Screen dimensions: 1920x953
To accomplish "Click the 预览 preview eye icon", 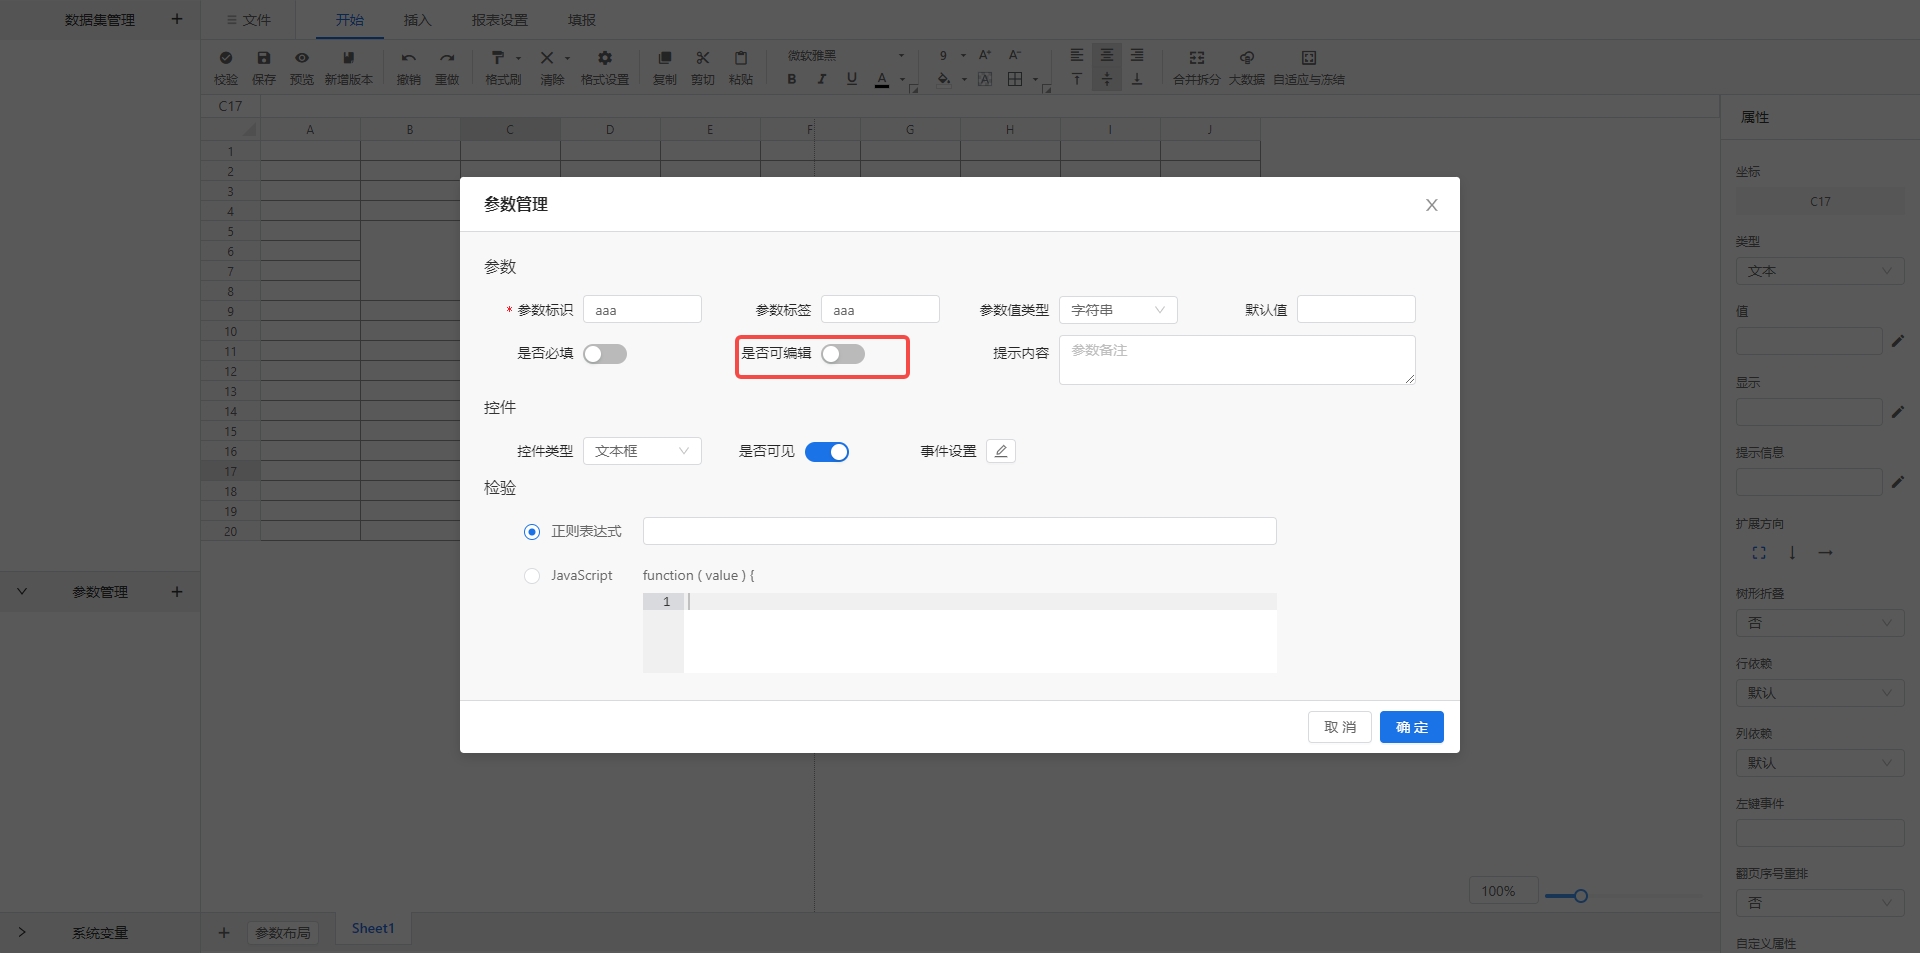I will [302, 58].
